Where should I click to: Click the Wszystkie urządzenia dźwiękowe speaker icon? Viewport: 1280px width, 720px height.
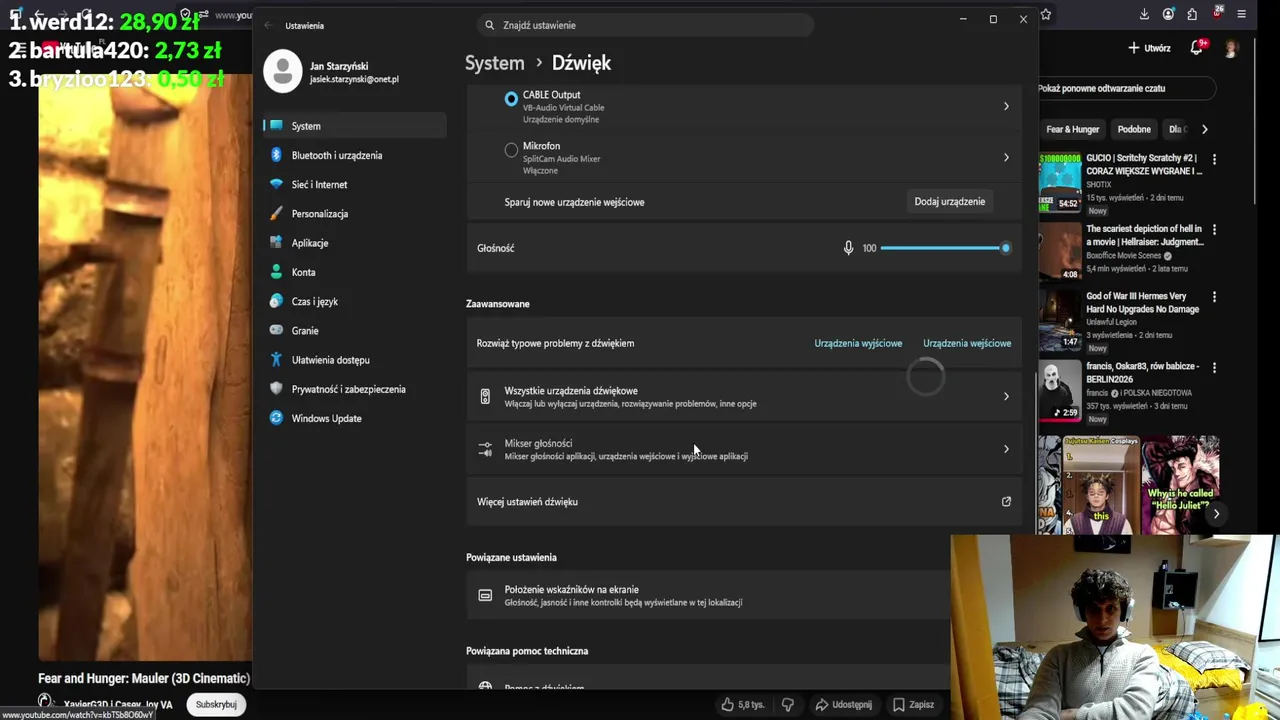tap(485, 397)
